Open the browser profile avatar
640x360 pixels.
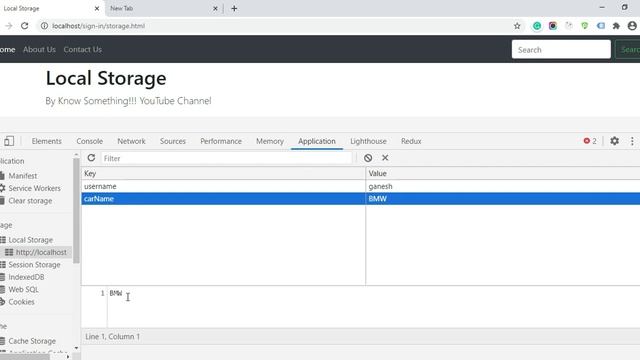tap(632, 26)
